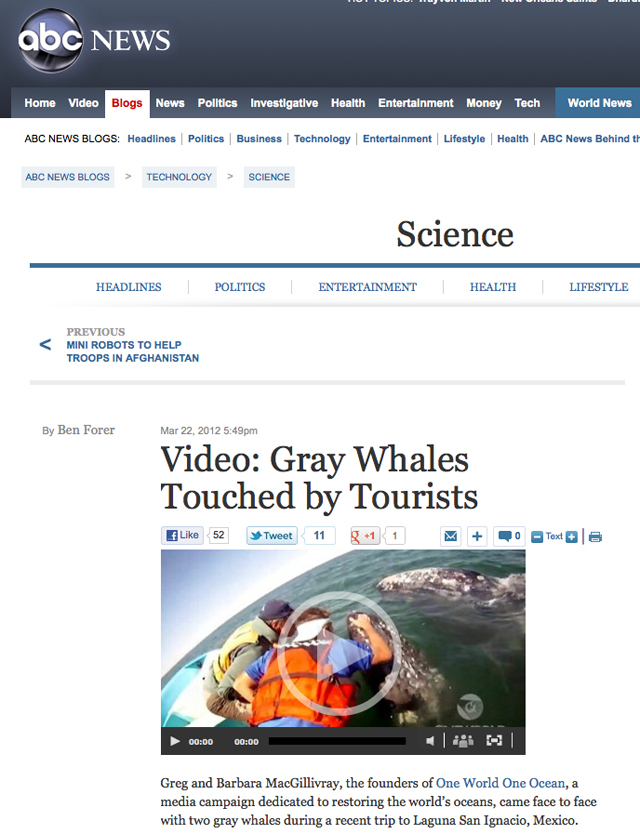Click author name Ben Forer
The width and height of the screenshot is (640, 834).
(x=86, y=430)
